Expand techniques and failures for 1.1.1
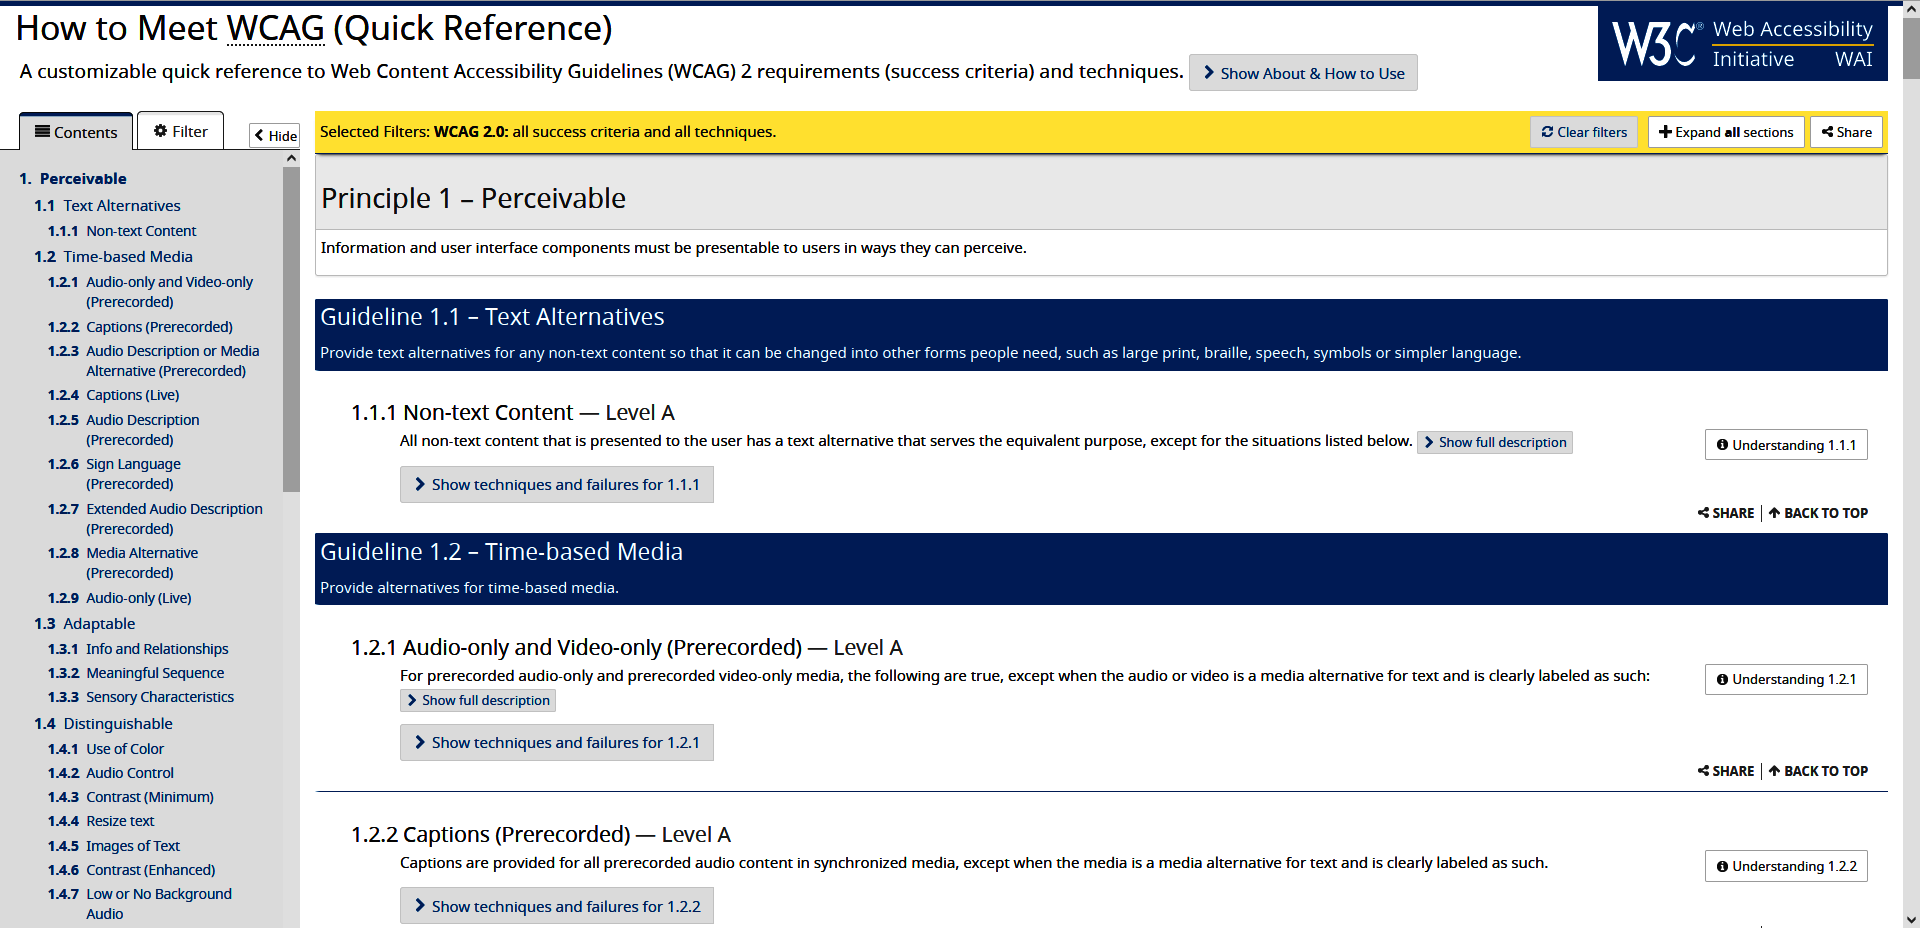The image size is (1920, 928). click(556, 484)
